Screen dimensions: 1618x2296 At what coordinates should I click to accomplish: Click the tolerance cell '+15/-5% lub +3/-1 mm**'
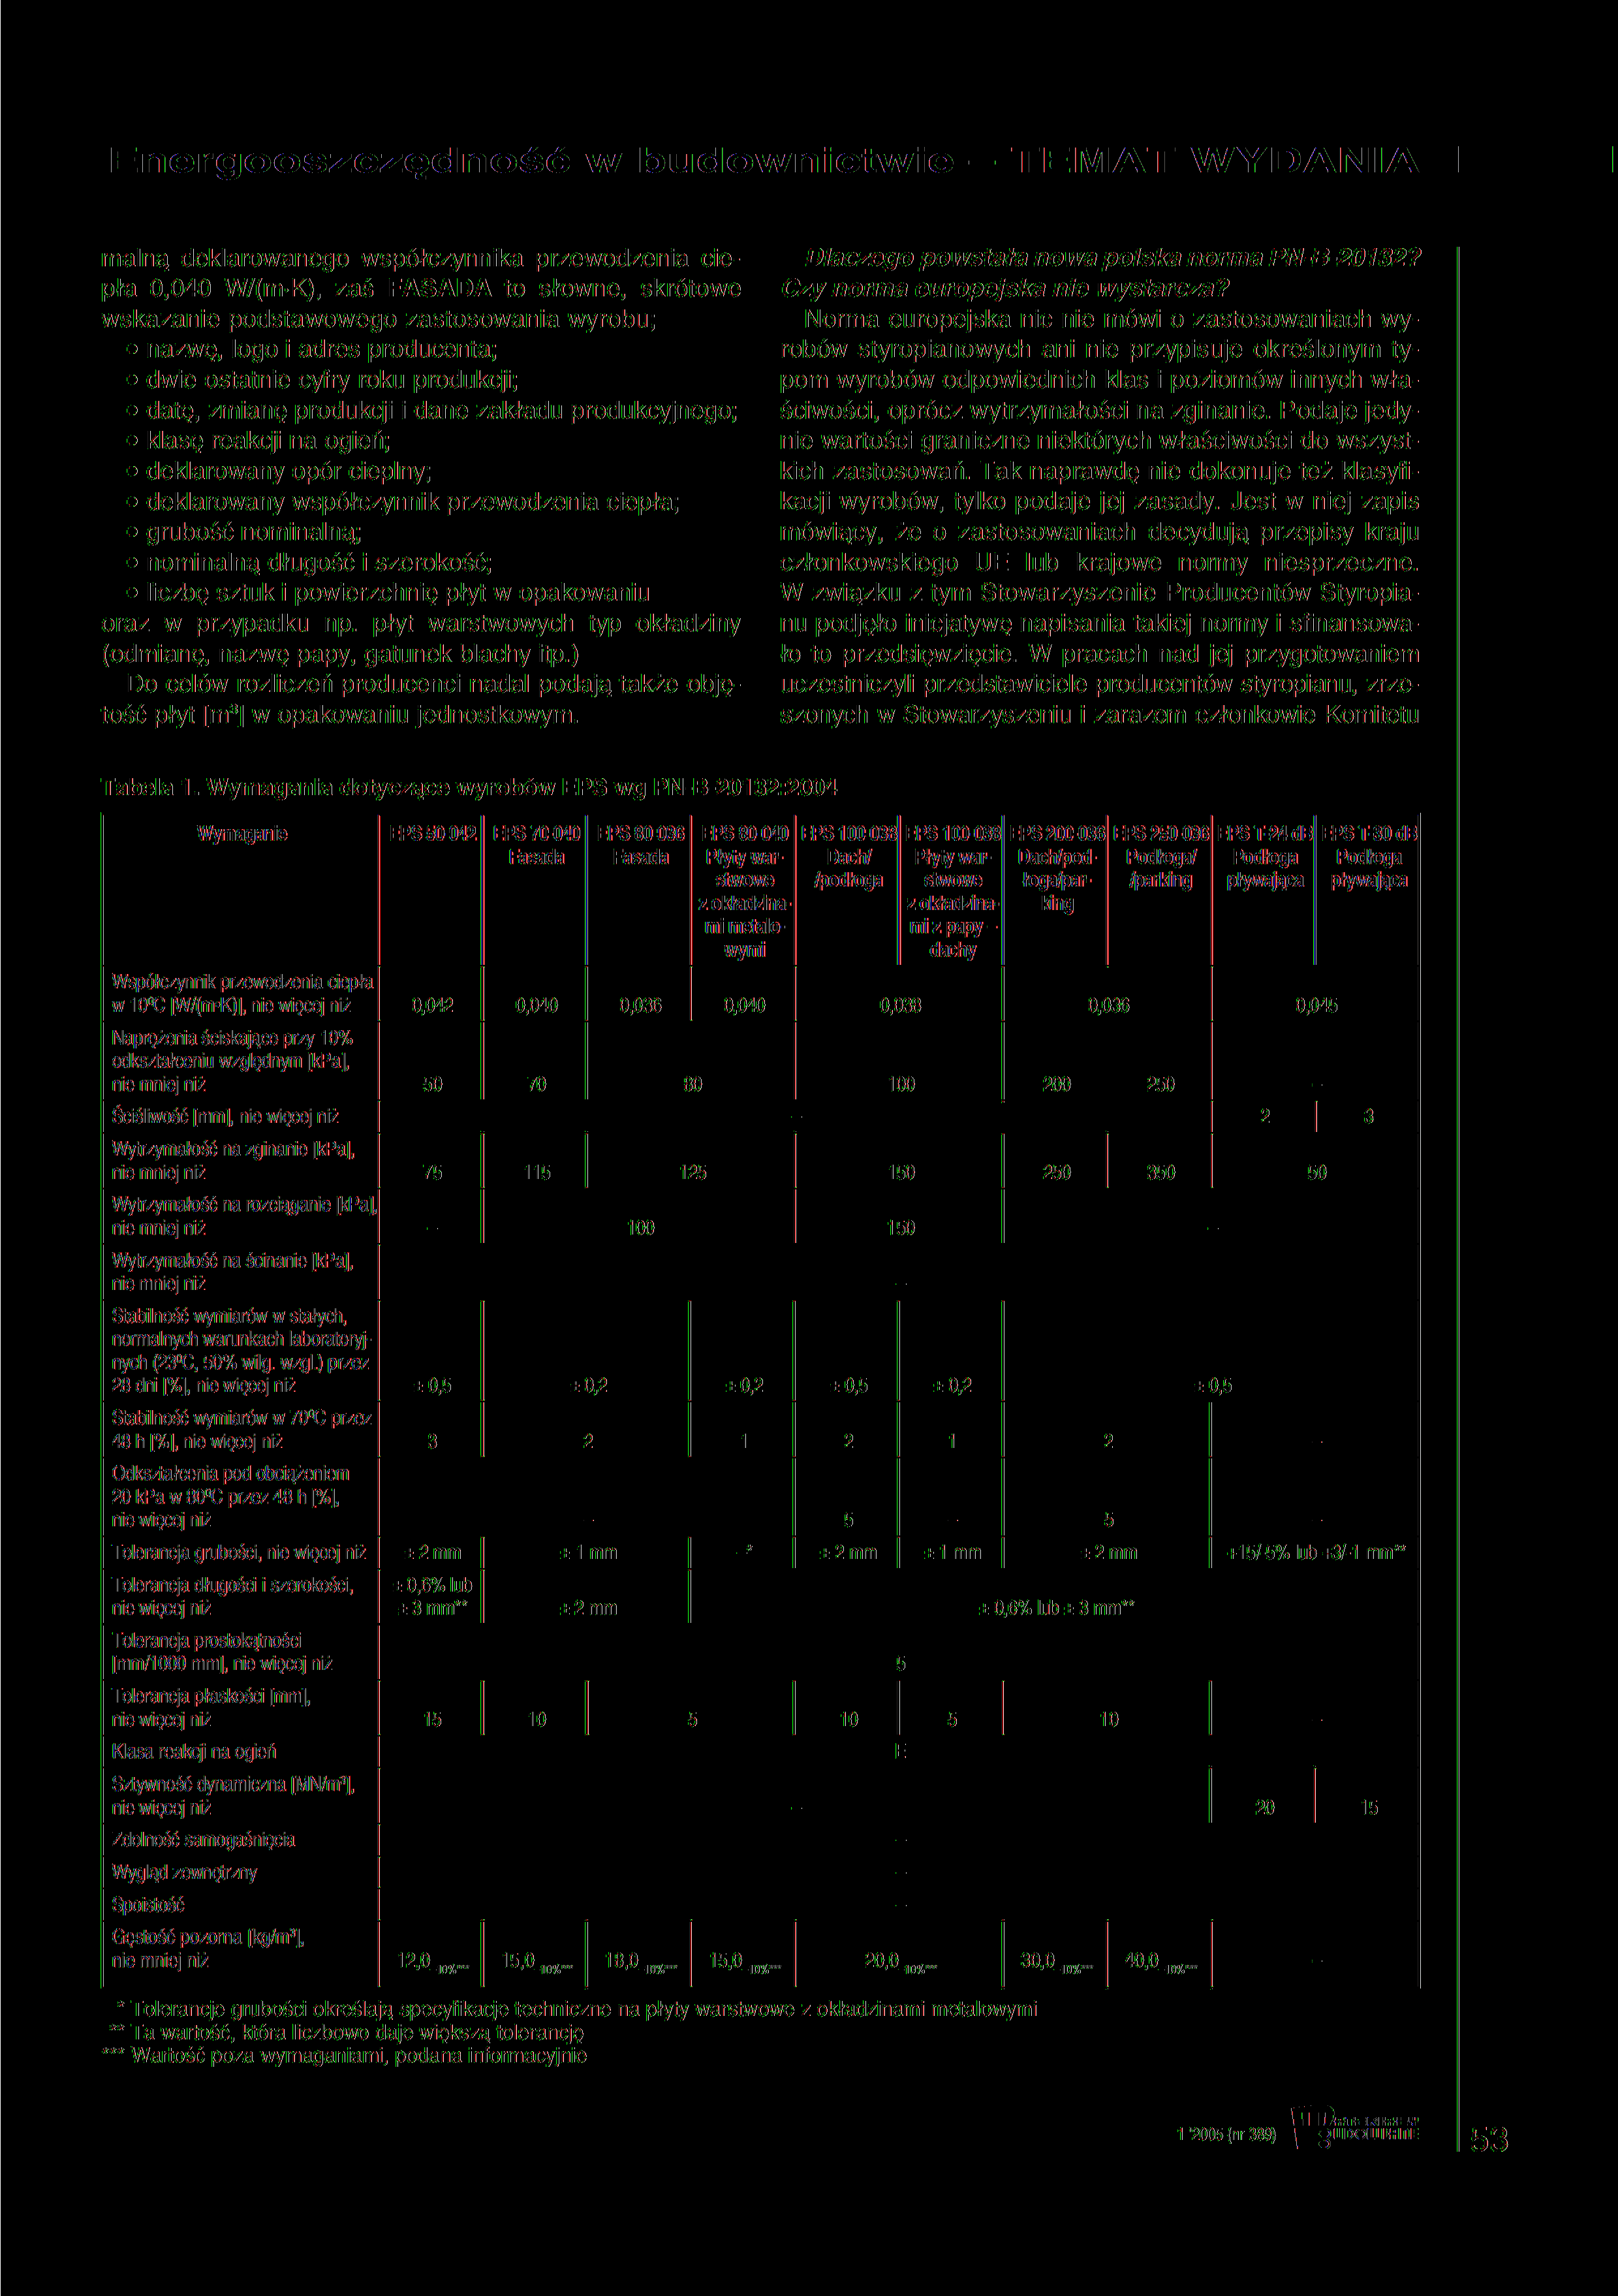coord(1316,1553)
